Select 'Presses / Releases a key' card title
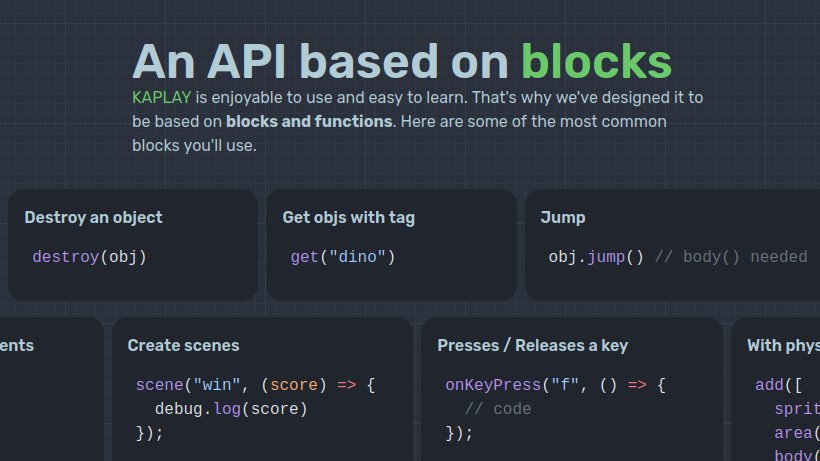The width and height of the screenshot is (820, 461). click(532, 345)
